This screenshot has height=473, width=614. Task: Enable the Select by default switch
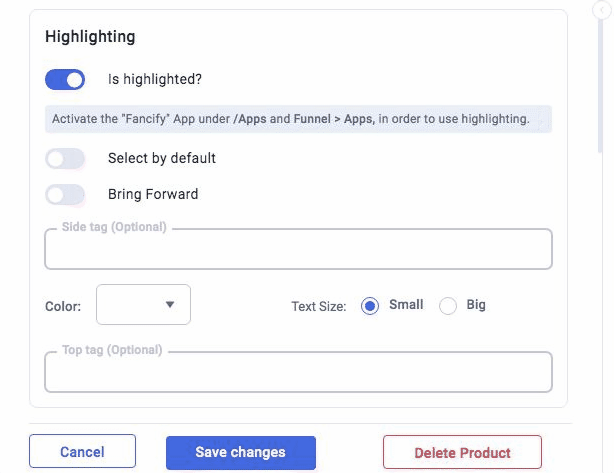point(65,158)
